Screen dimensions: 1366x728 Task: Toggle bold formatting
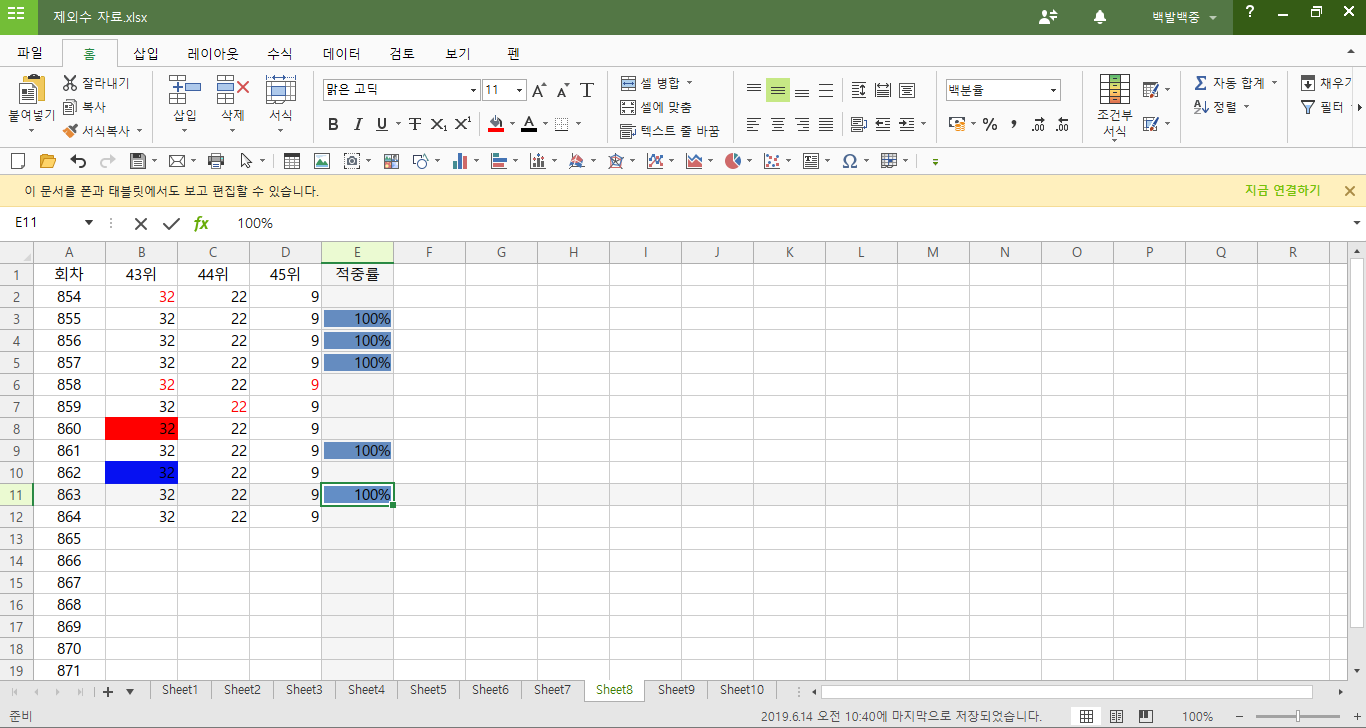[333, 125]
